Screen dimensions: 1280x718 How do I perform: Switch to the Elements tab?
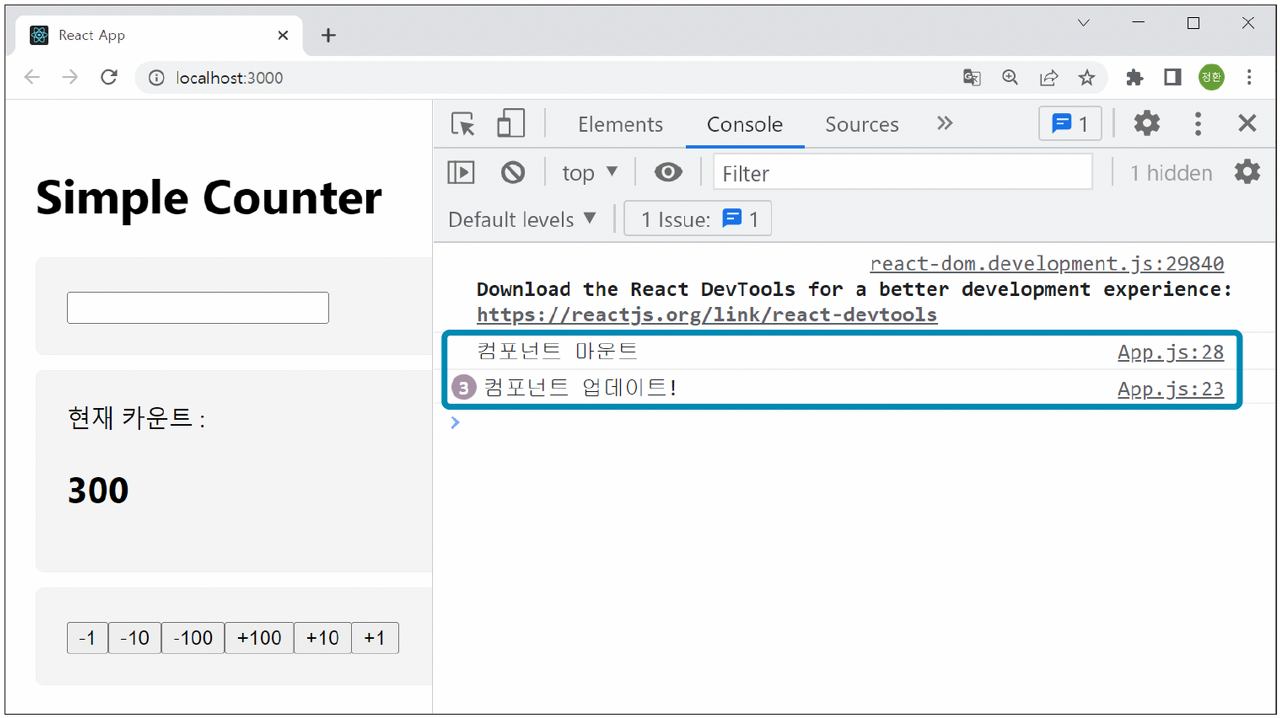pyautogui.click(x=620, y=124)
